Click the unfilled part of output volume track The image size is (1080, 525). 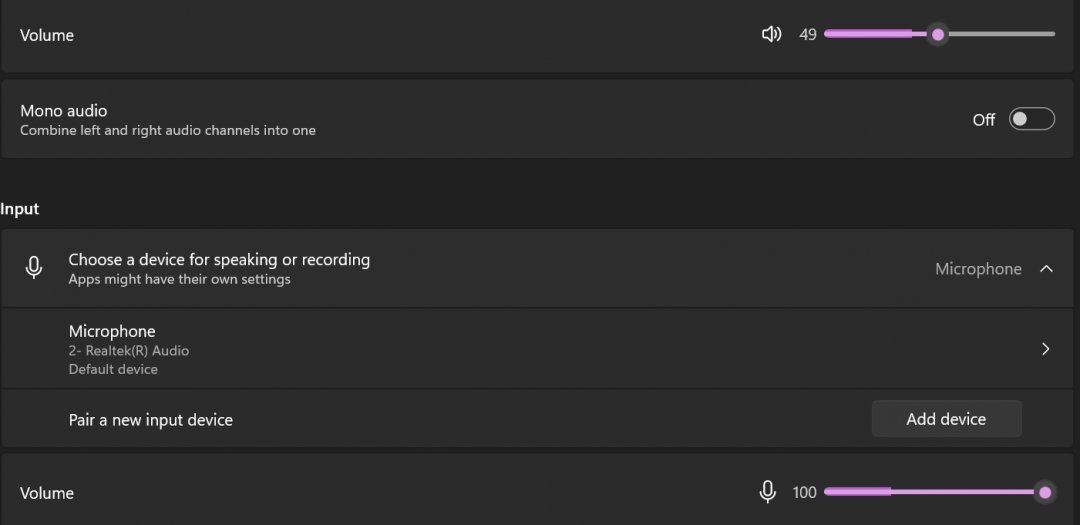[x=1000, y=35]
